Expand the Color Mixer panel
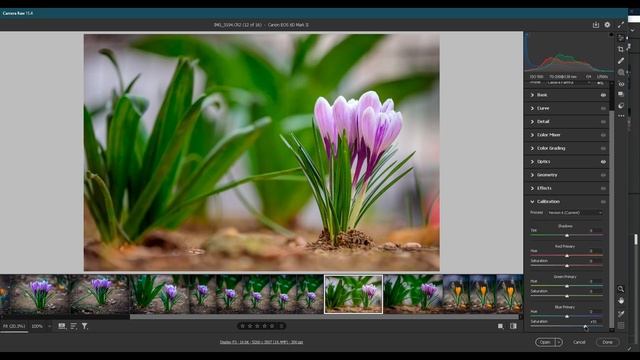The image size is (640, 360). (x=532, y=135)
